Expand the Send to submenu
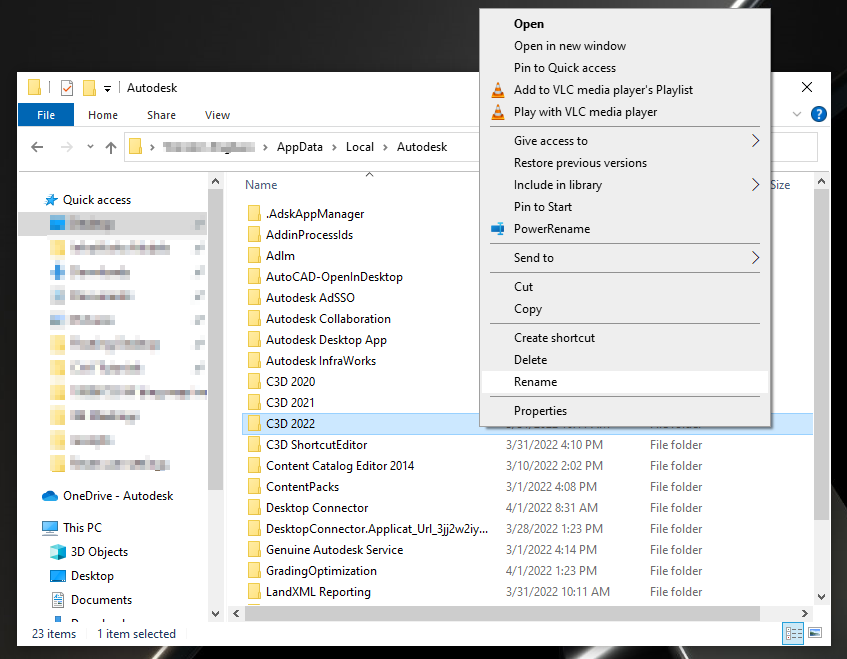 tap(535, 258)
